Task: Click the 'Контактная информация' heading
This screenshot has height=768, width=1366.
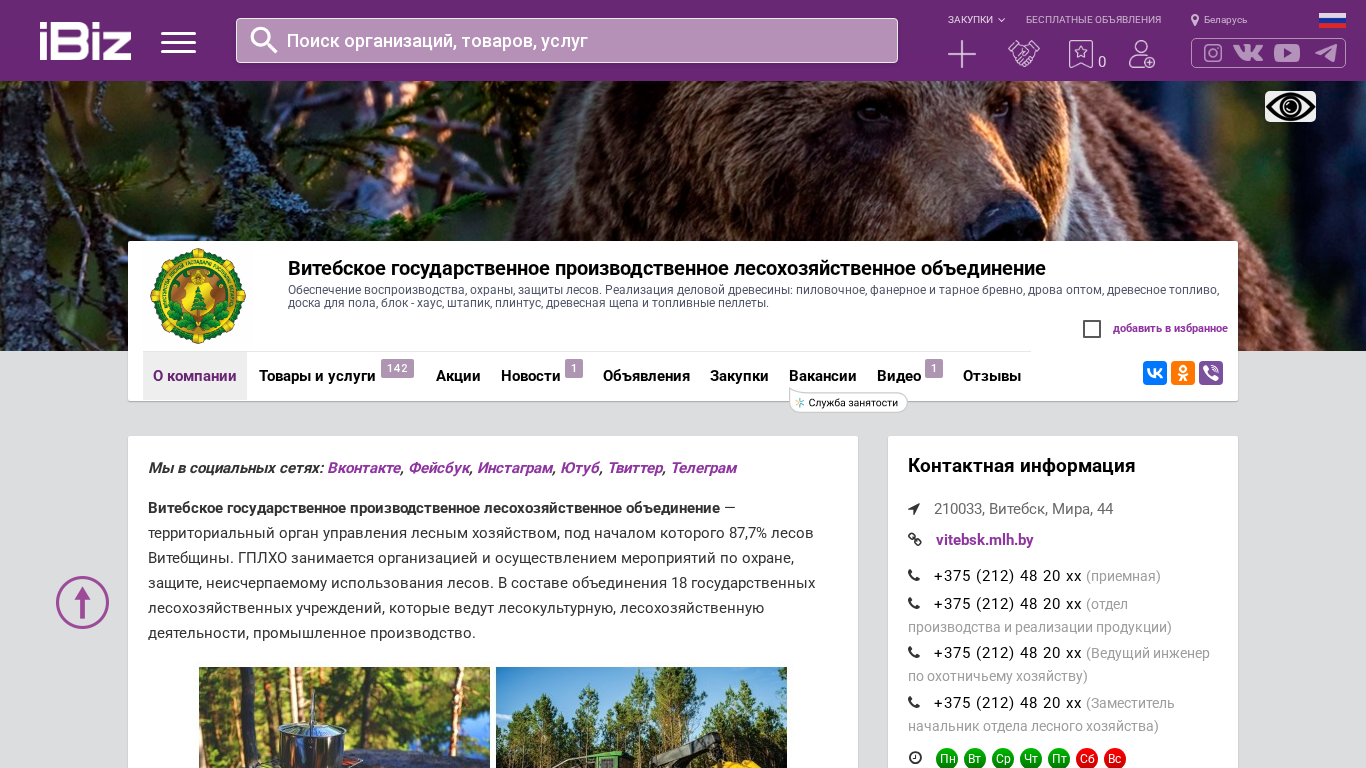Action: 1021,466
